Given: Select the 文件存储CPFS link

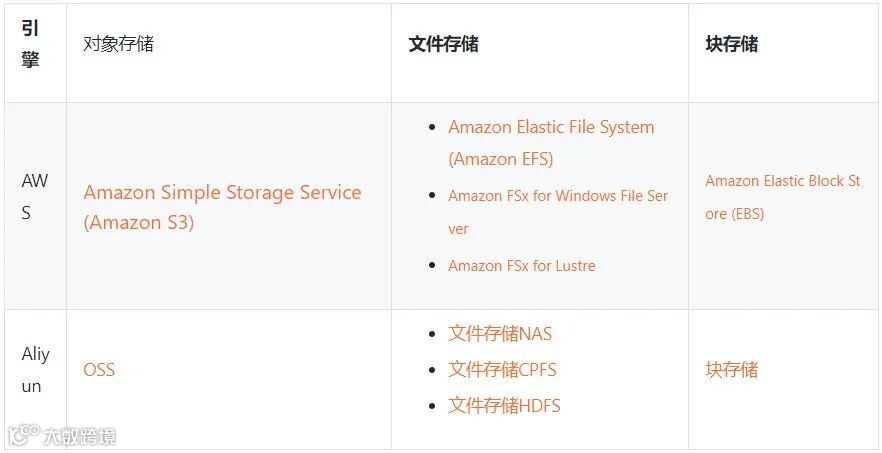Looking at the screenshot, I should (502, 370).
